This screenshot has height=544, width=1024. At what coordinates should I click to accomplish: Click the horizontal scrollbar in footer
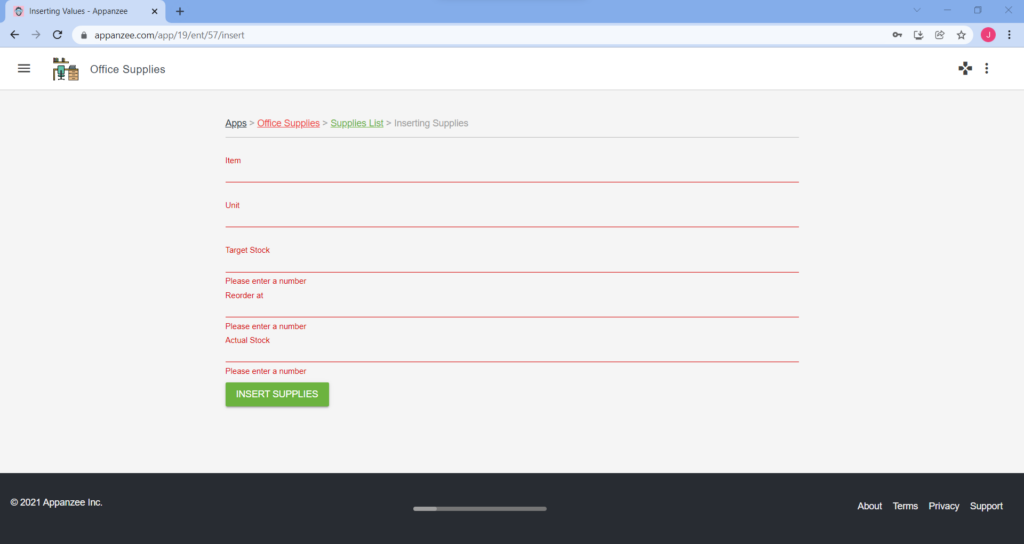click(480, 509)
